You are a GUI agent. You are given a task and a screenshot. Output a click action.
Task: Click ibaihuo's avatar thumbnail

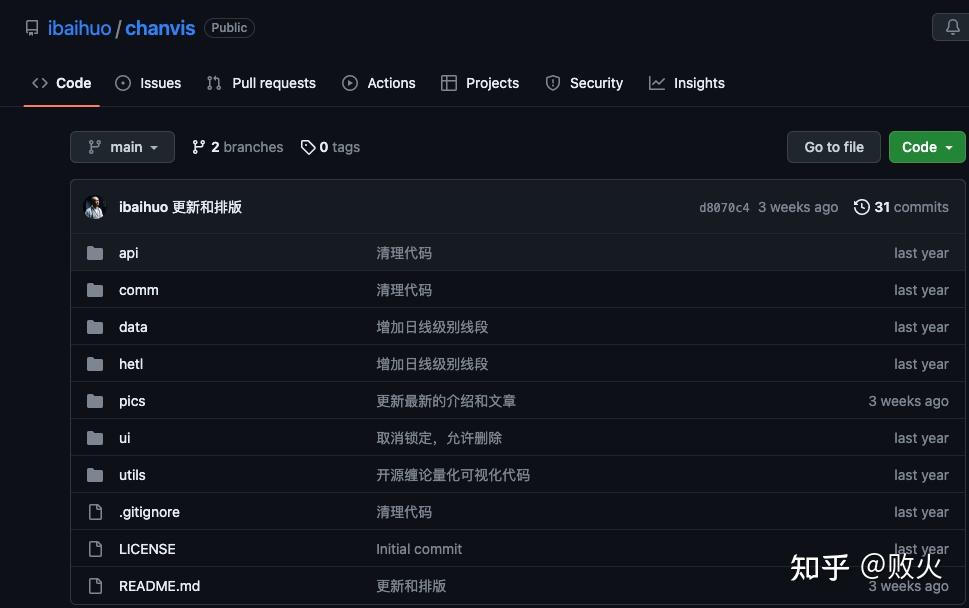tap(94, 207)
